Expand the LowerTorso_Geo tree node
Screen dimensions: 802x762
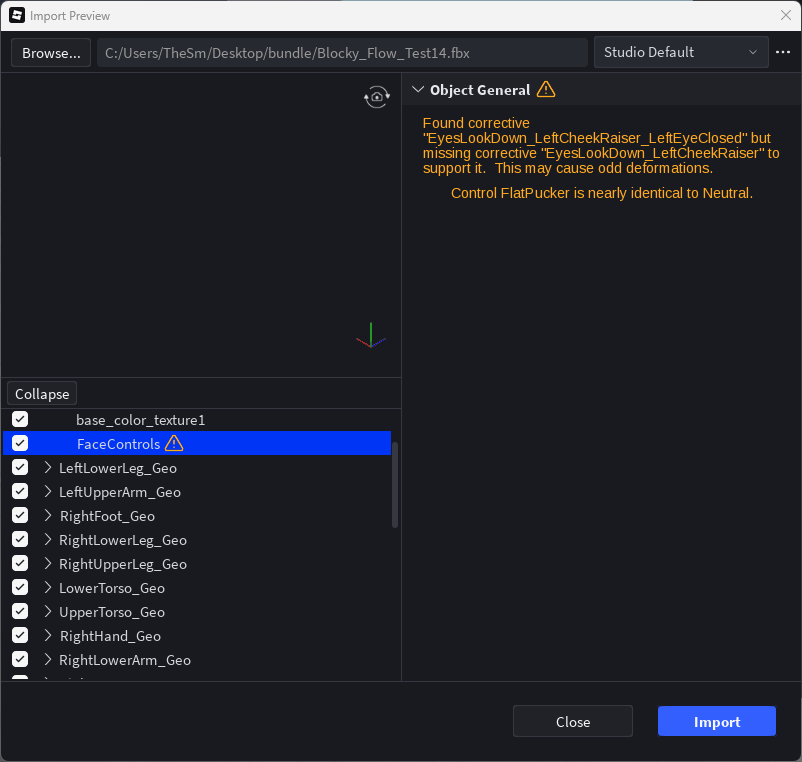(48, 588)
